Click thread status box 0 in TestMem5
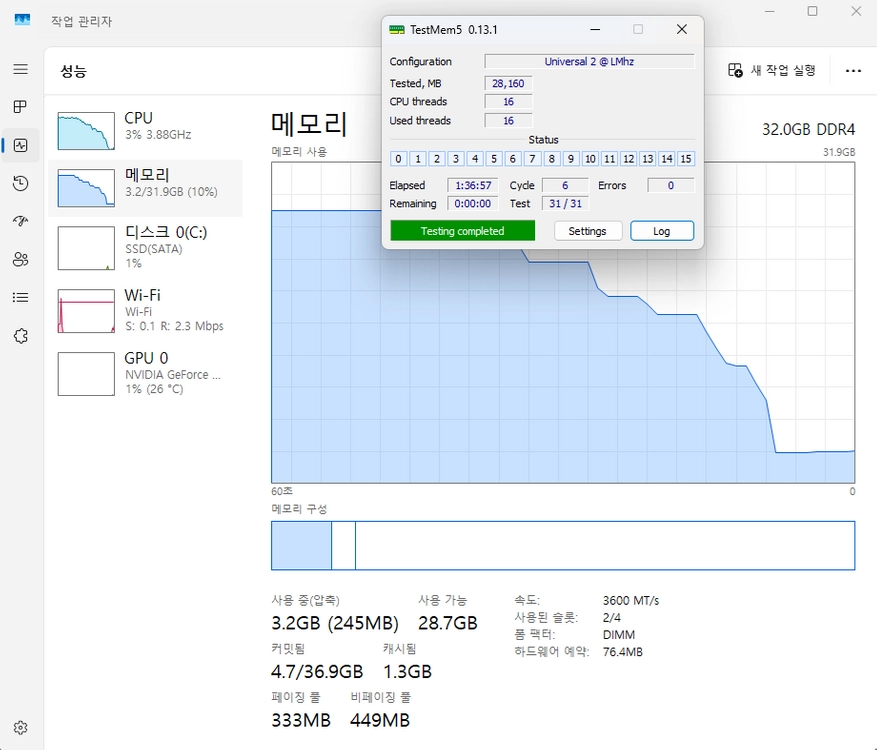Image resolution: width=877 pixels, height=750 pixels. pyautogui.click(x=398, y=159)
